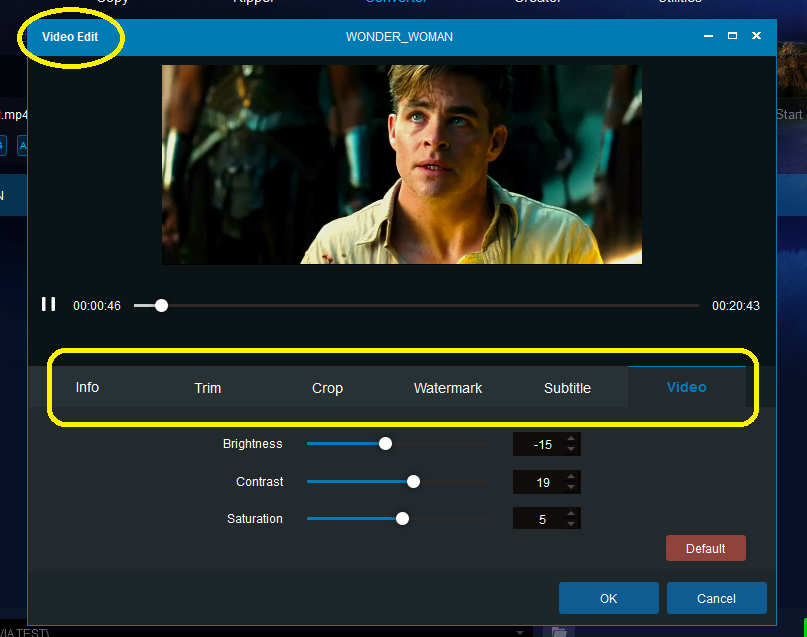Viewport: 807px width, 637px height.
Task: Click the video preview frame
Action: click(x=402, y=165)
